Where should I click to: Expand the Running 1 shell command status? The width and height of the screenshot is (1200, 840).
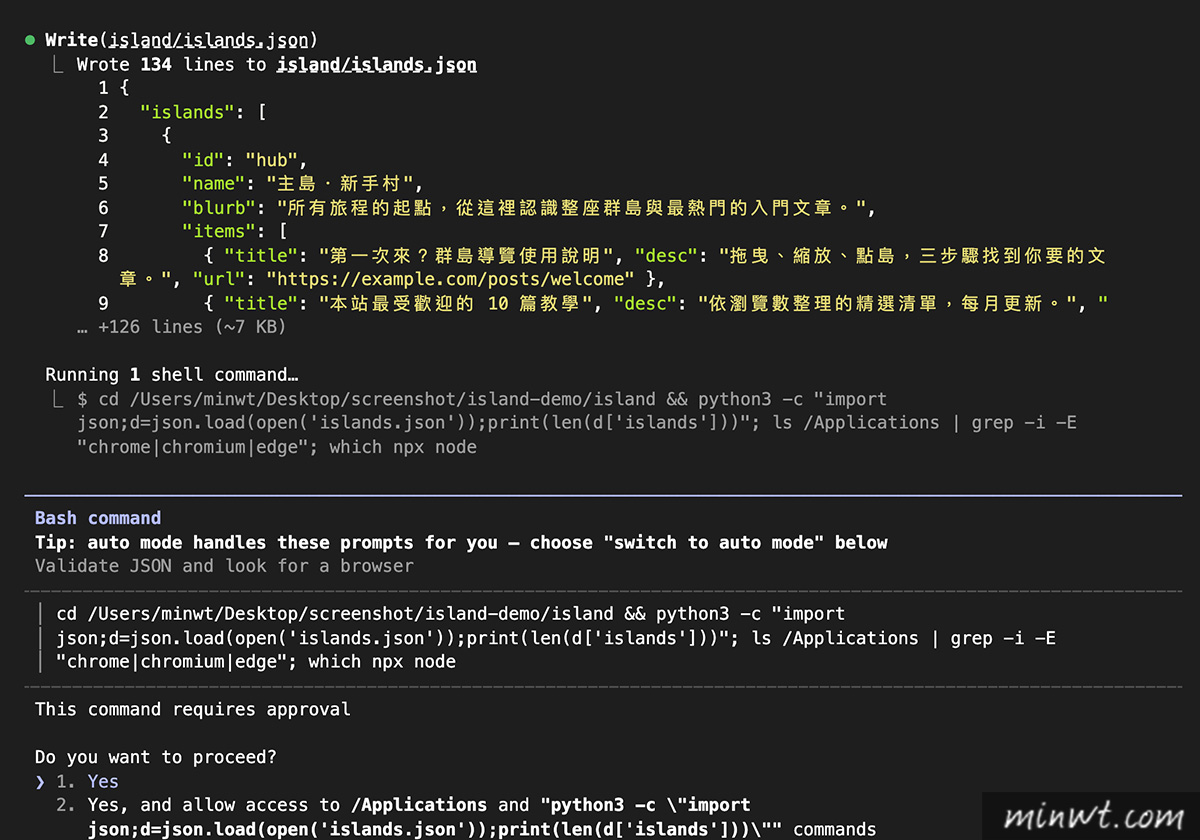tap(171, 374)
